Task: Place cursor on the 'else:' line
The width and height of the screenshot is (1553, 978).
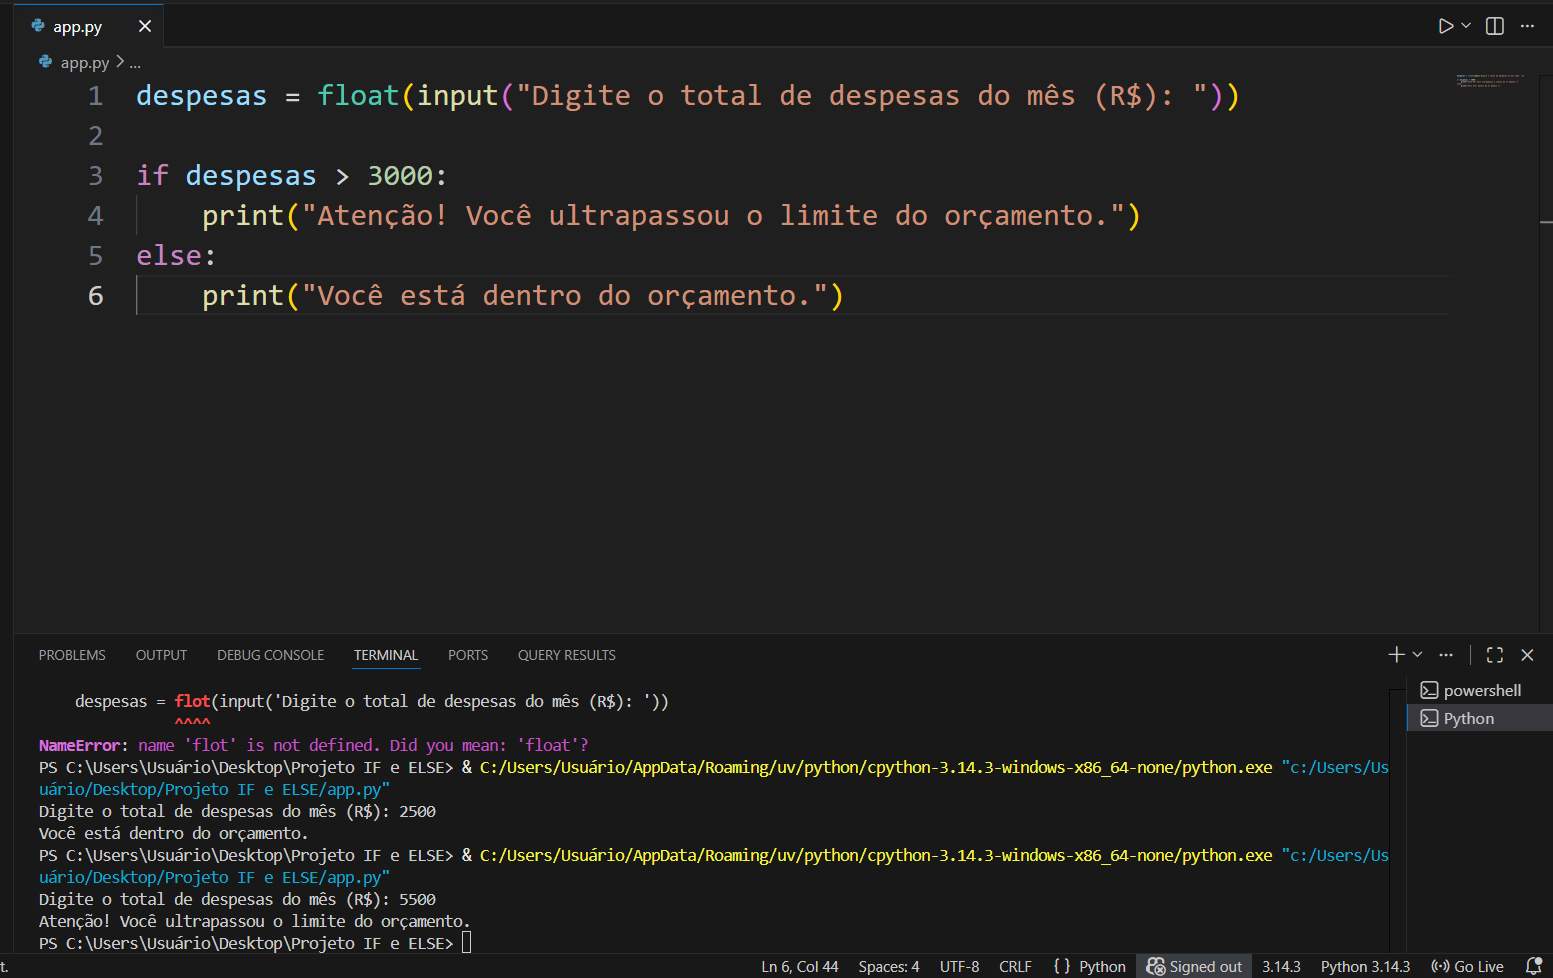Action: point(176,256)
